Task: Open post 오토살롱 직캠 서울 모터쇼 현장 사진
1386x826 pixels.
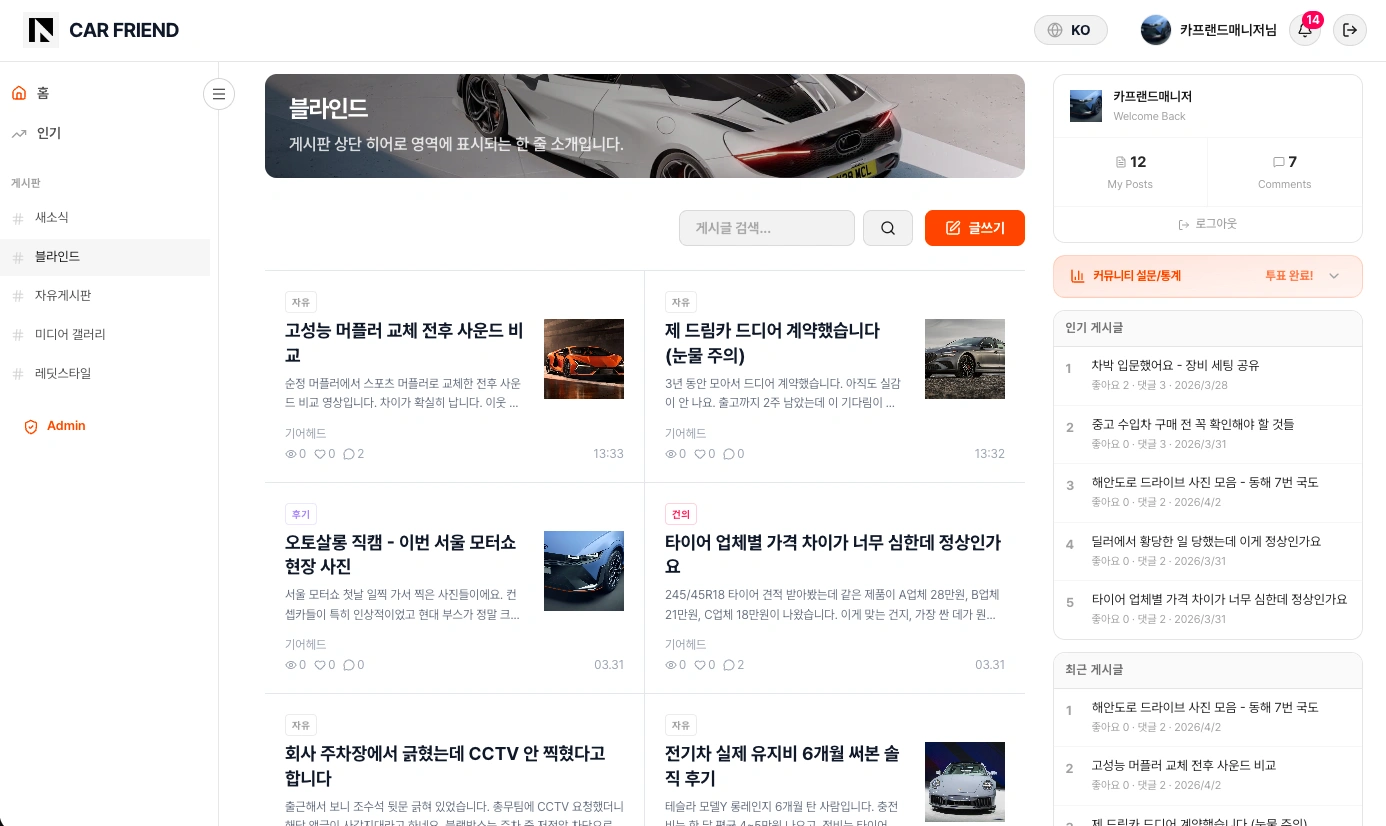Action: 401,554
